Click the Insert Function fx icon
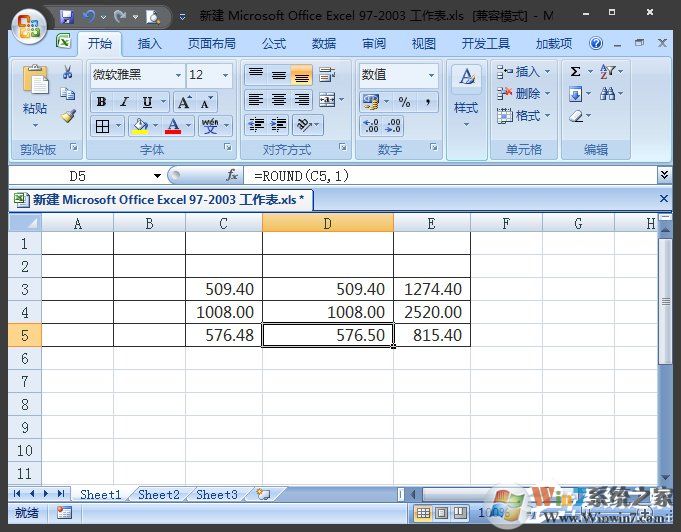681x532 pixels. point(232,175)
